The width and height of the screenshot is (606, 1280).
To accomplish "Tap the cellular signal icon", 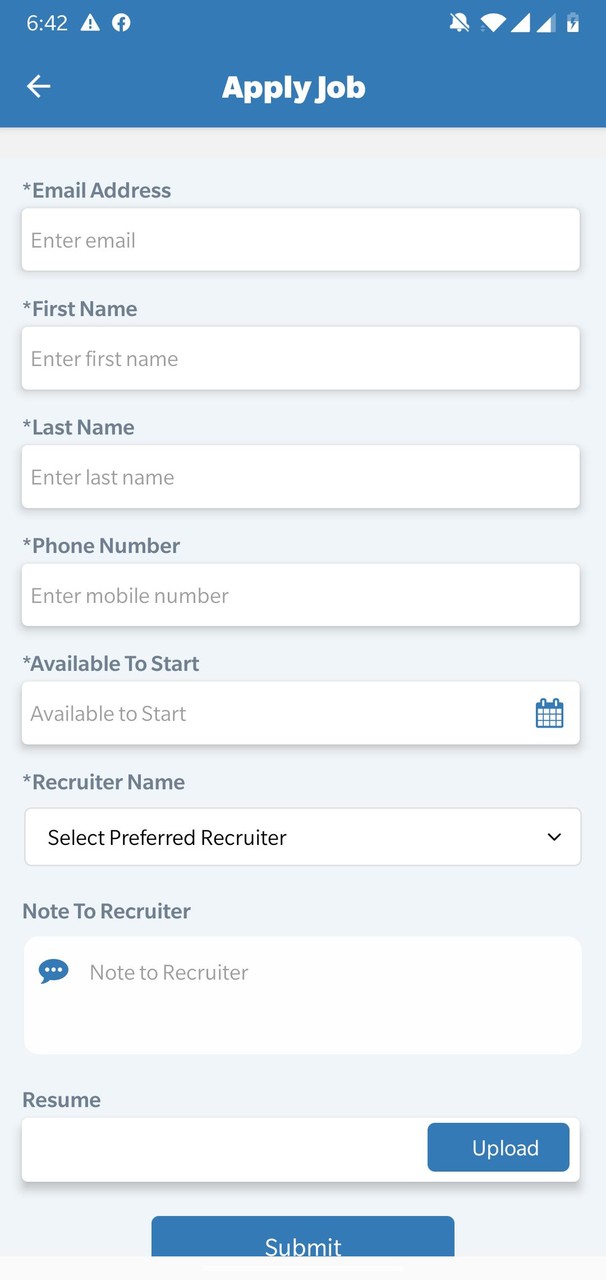I will coord(523,22).
